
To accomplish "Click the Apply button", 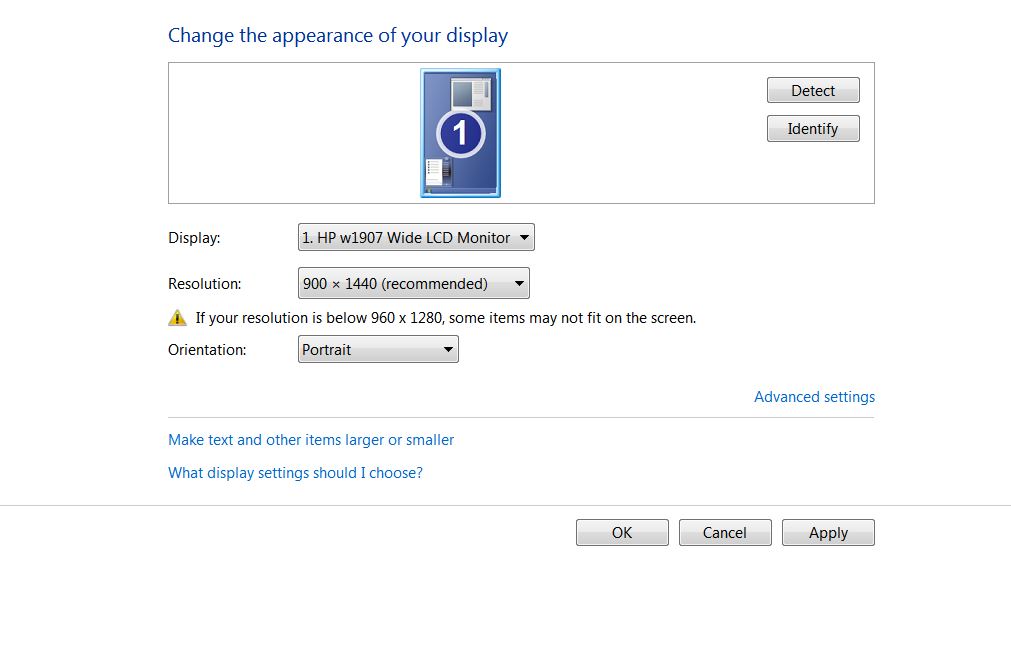I will (x=828, y=533).
